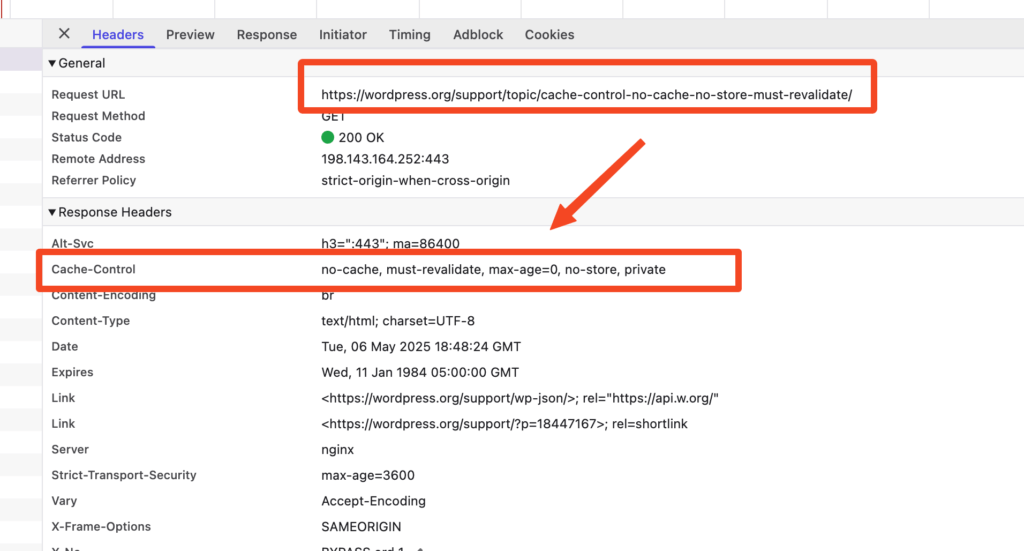Select the SAMEORIGIN value

[360, 527]
